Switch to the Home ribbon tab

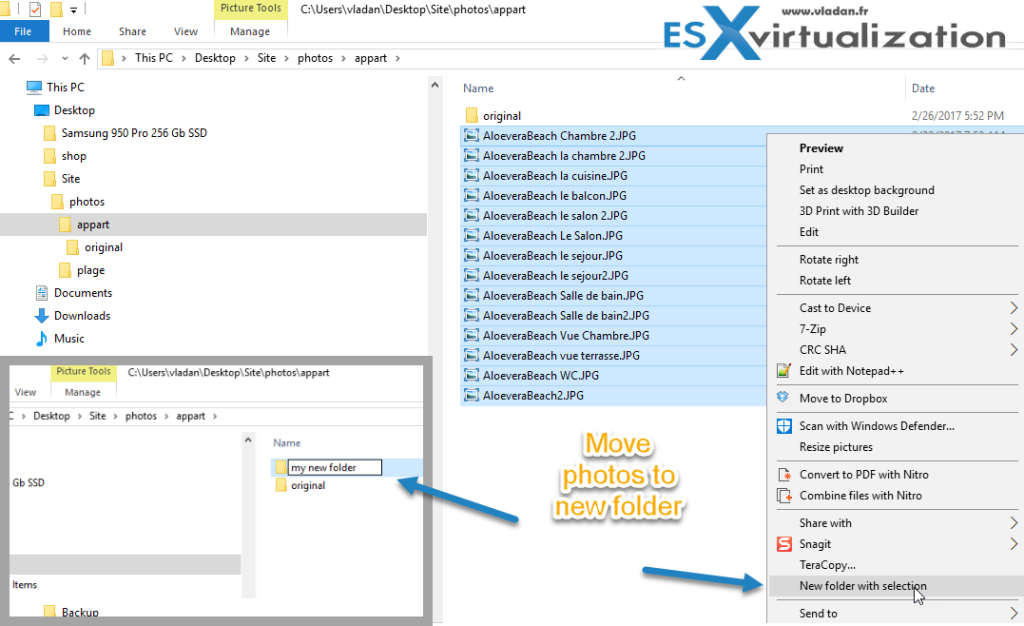click(77, 31)
